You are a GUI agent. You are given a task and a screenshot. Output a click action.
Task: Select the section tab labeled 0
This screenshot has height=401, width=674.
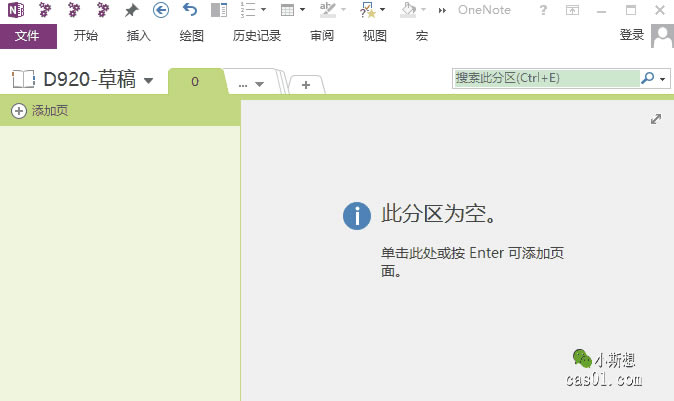[x=196, y=81]
